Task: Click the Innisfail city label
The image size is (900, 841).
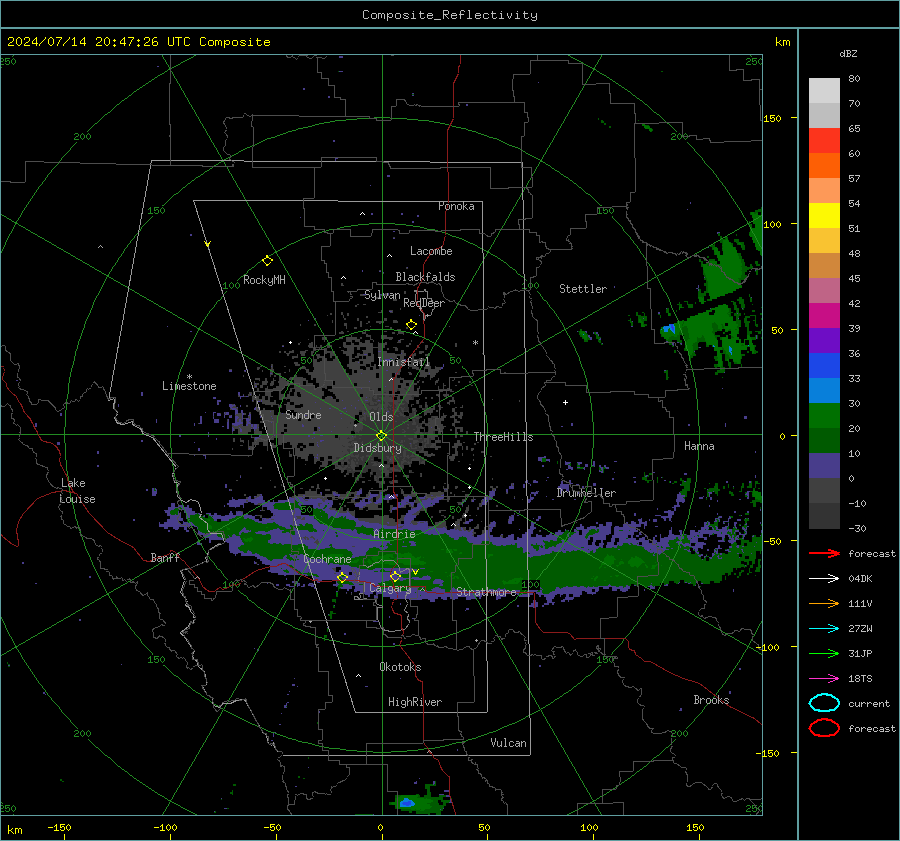Action: click(x=403, y=362)
